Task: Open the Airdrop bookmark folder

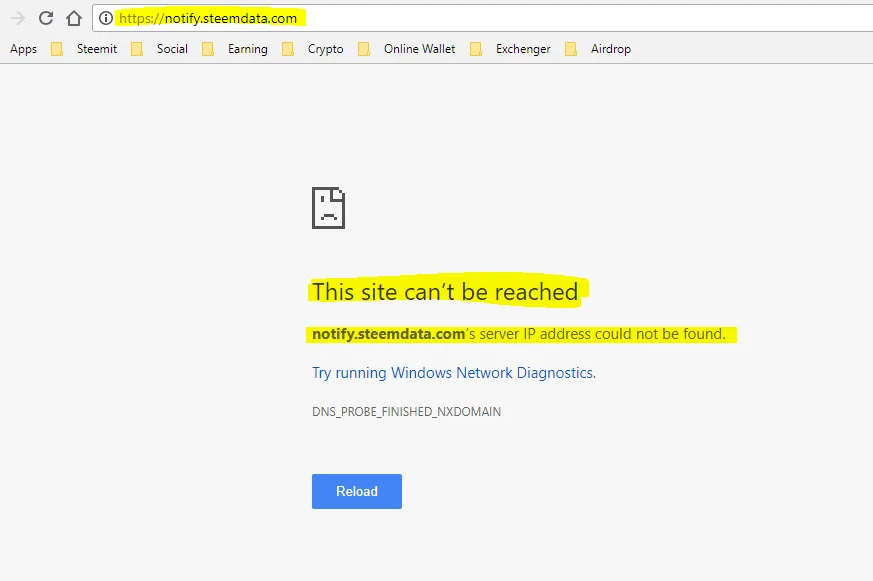Action: tap(598, 49)
